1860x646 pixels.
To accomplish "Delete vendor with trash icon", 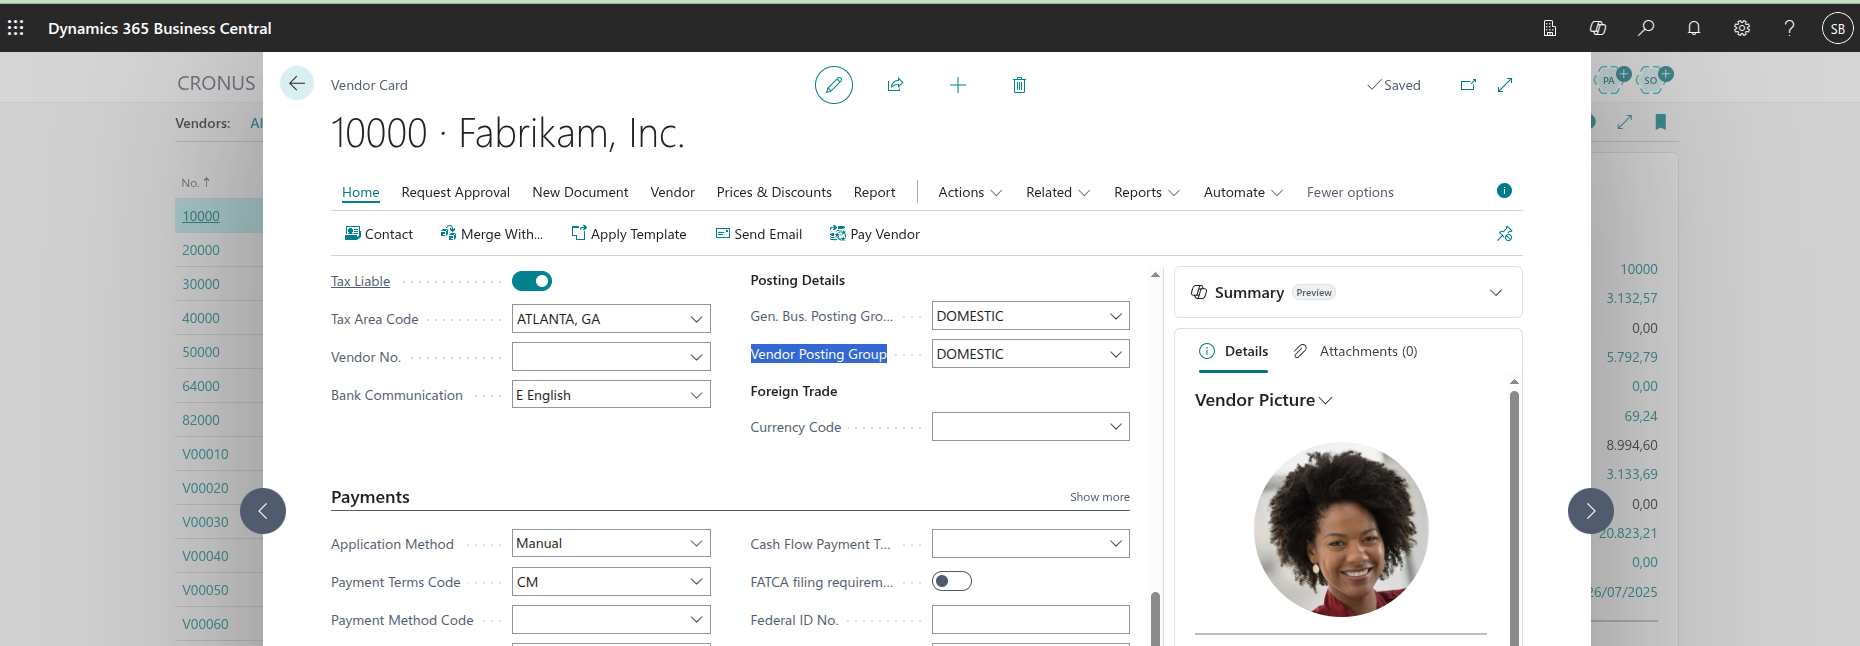I will point(1019,85).
